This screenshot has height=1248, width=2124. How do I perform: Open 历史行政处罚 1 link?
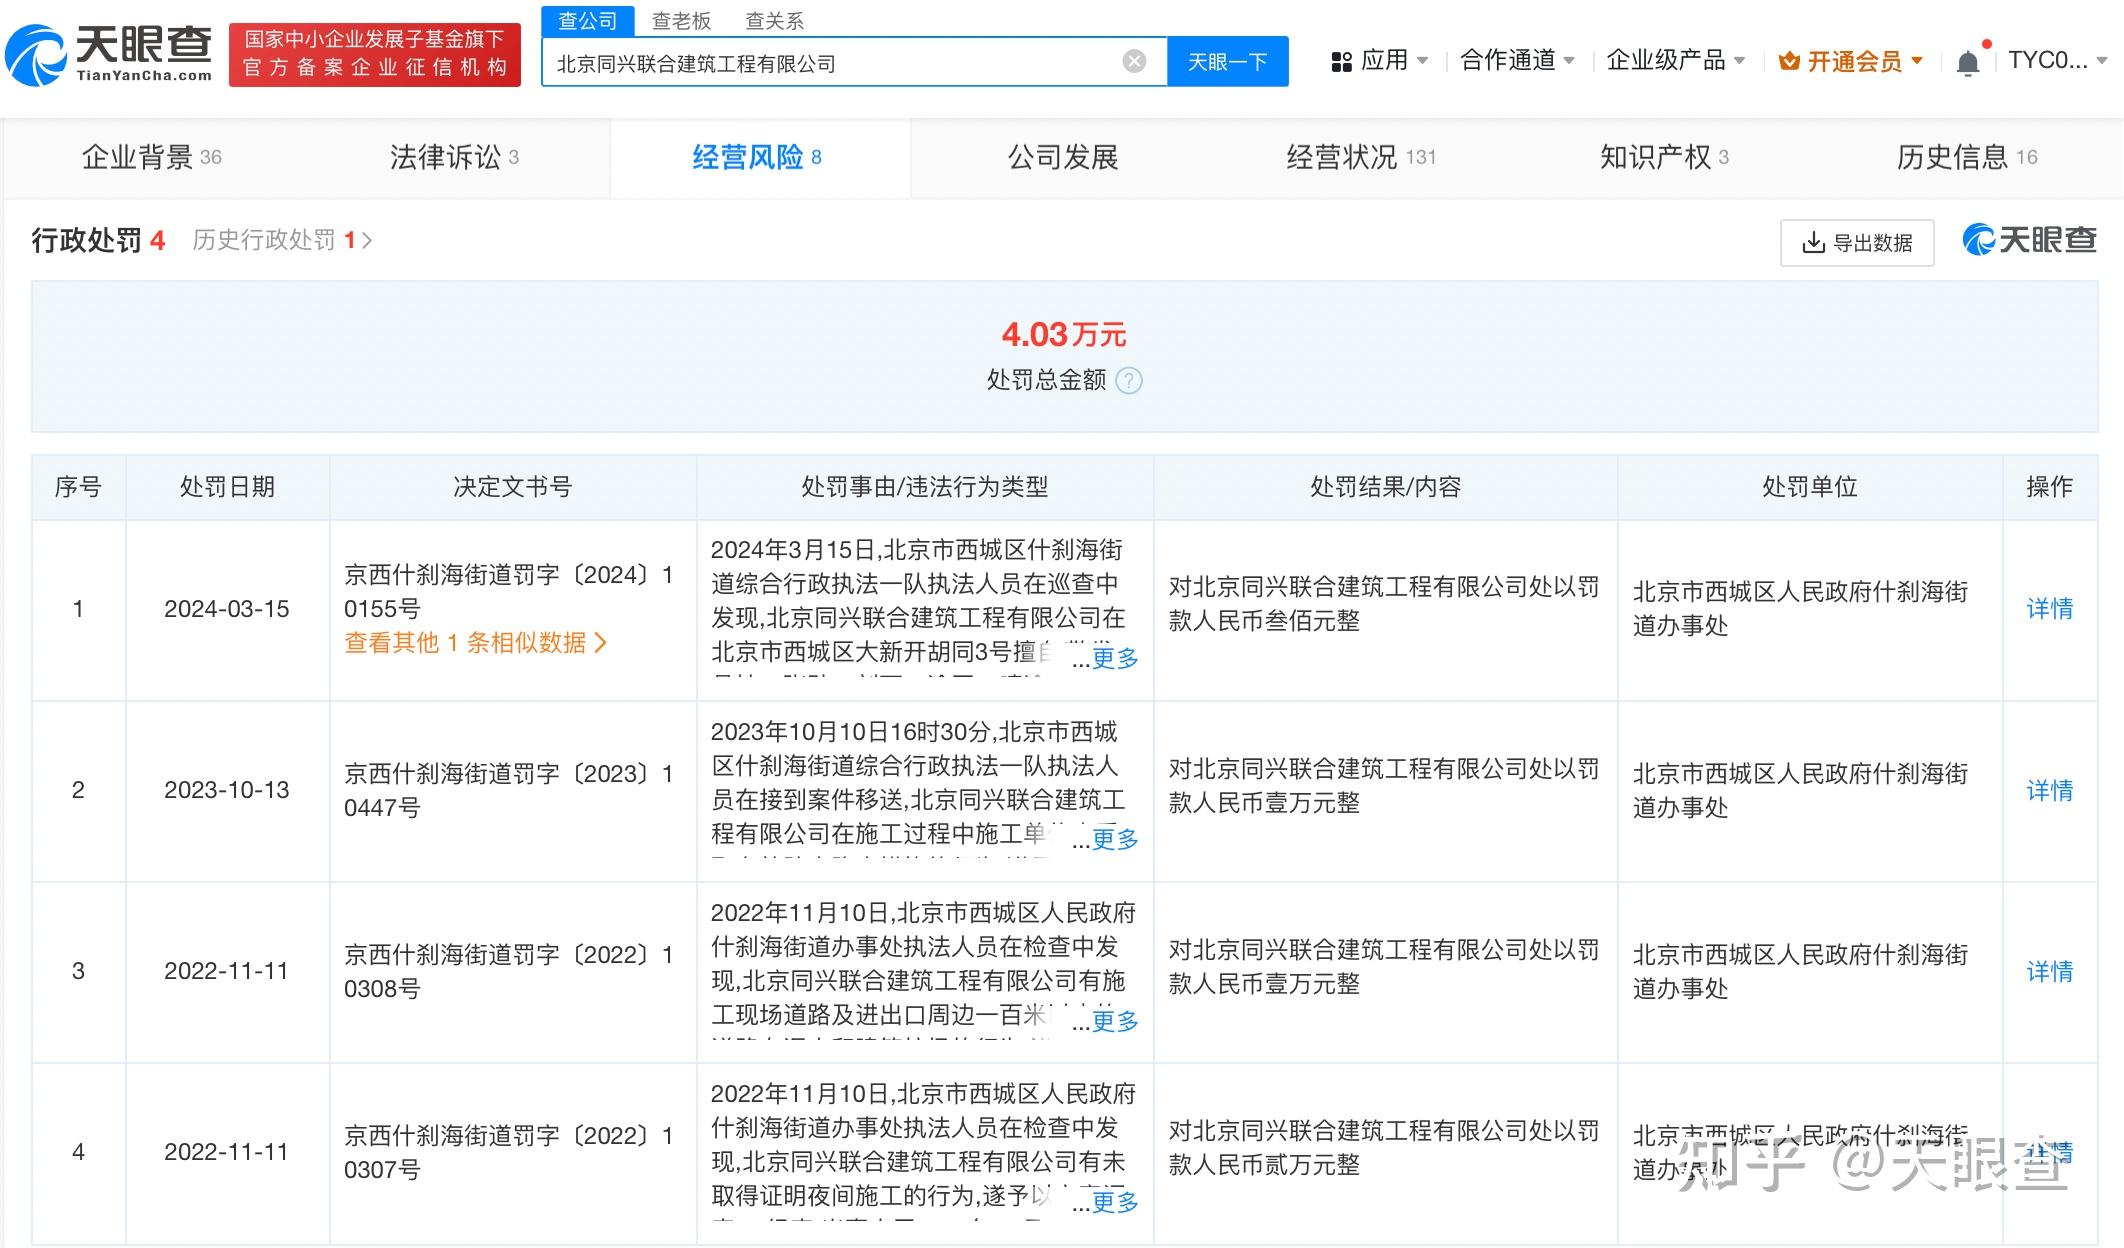point(282,240)
